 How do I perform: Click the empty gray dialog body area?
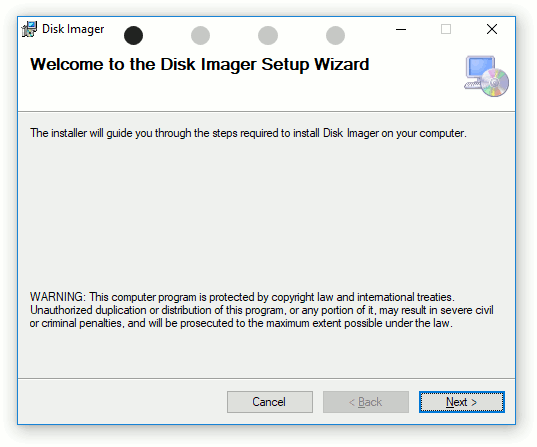[266, 216]
